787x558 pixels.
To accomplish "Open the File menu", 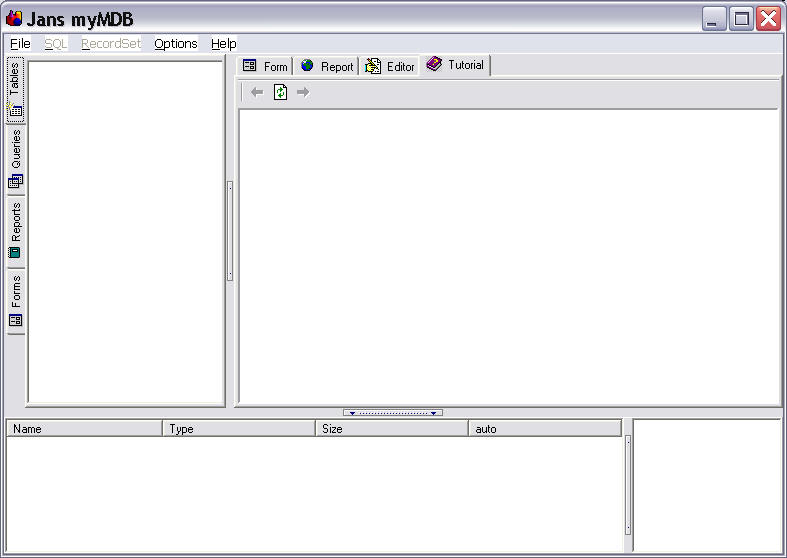I will [20, 44].
